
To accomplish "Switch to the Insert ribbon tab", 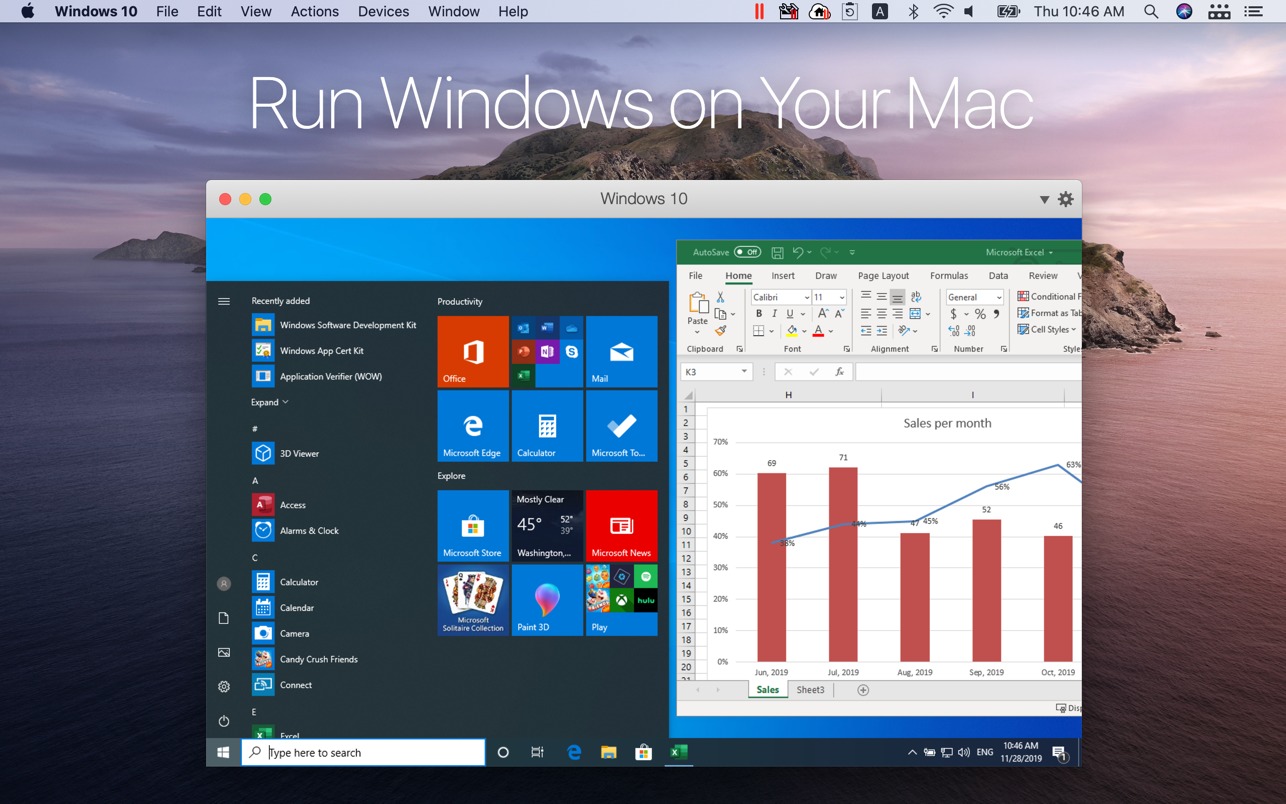I will (783, 276).
